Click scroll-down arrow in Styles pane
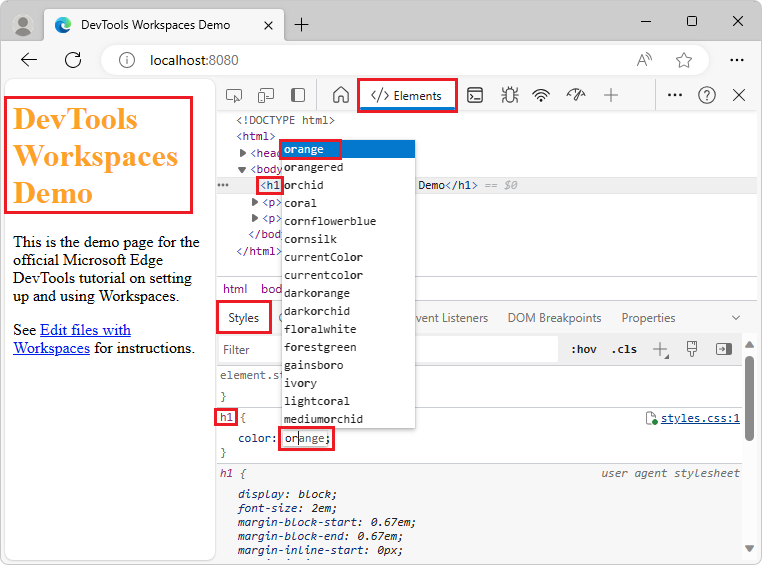Image resolution: width=762 pixels, height=565 pixels. pyautogui.click(x=749, y=548)
